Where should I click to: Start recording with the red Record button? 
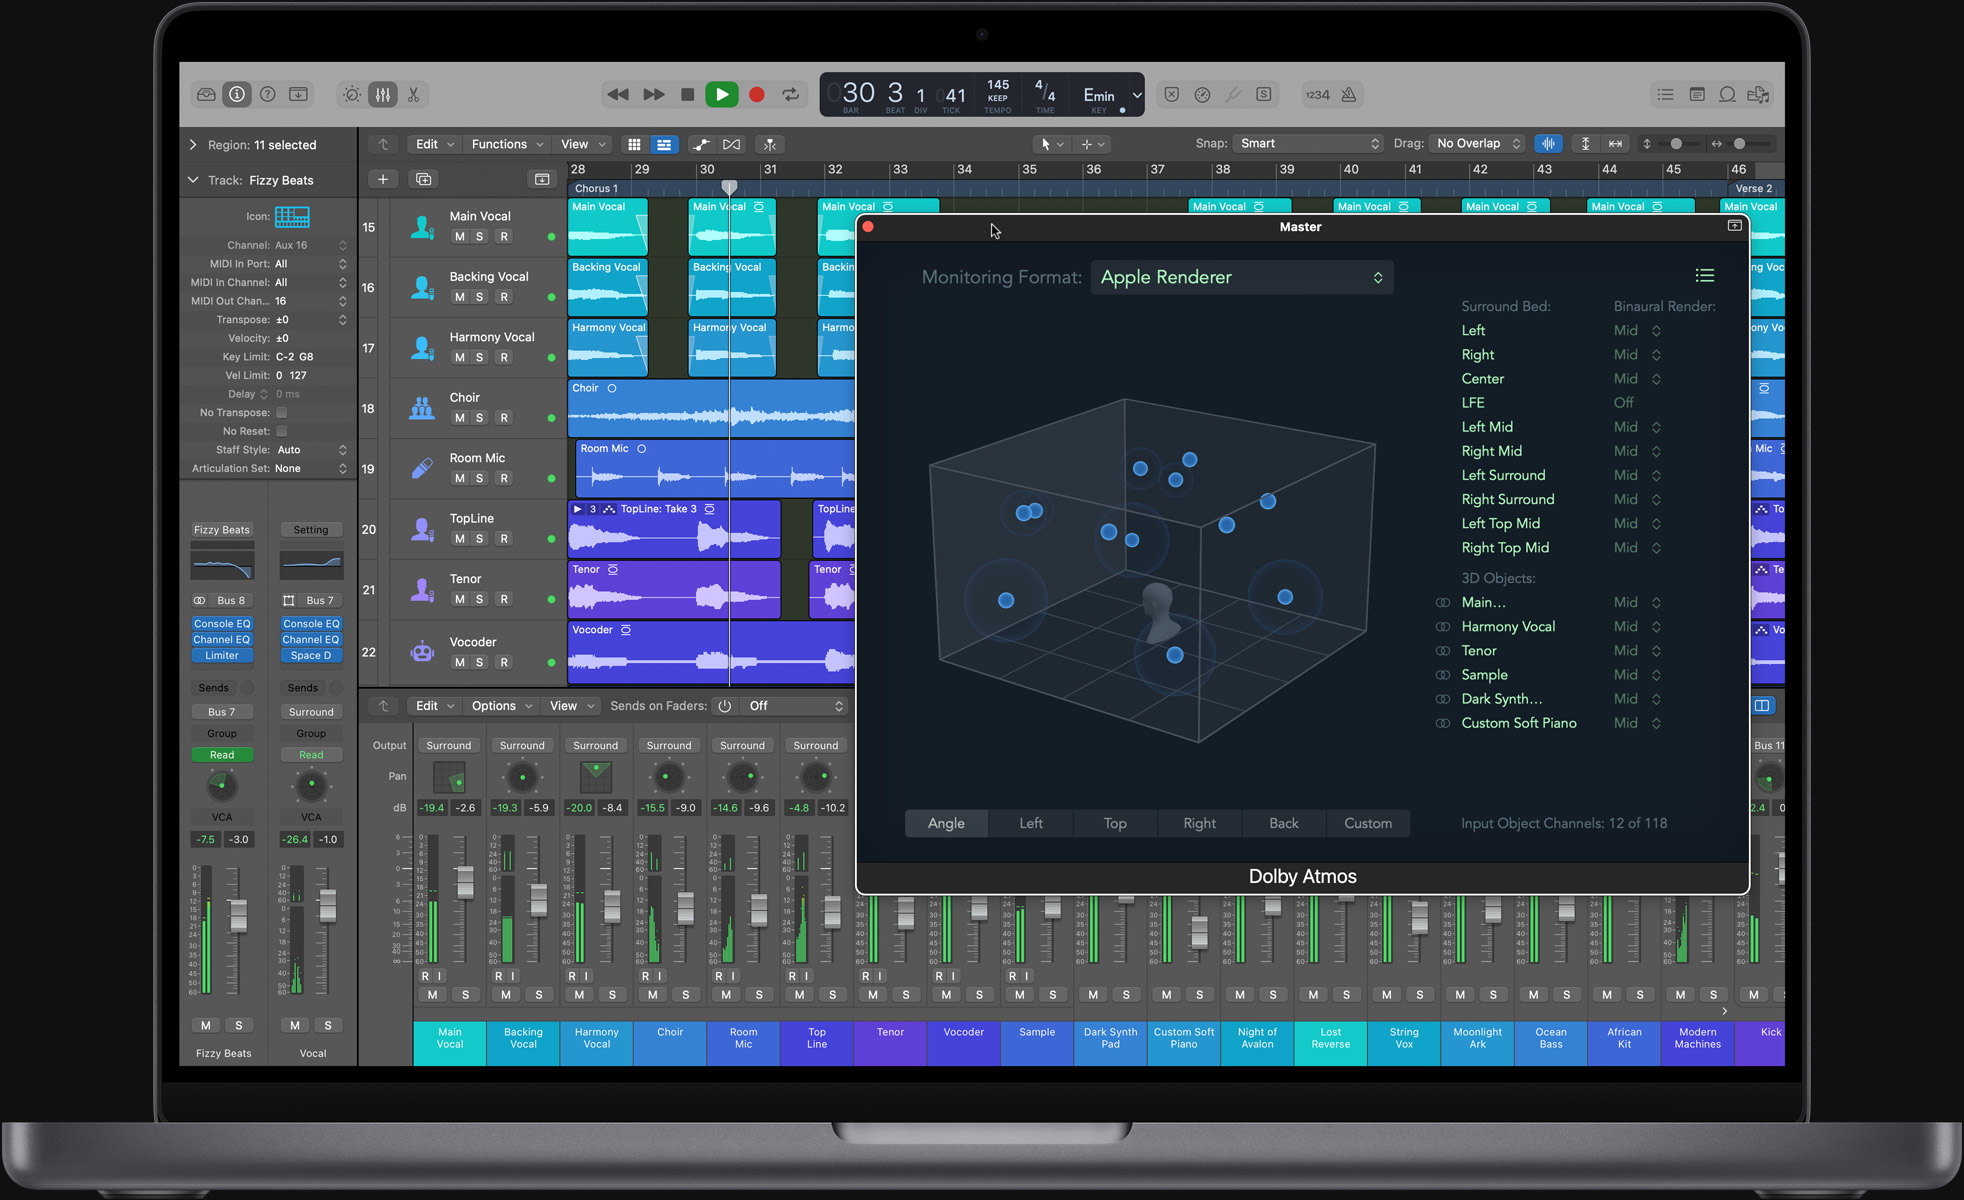[x=757, y=94]
